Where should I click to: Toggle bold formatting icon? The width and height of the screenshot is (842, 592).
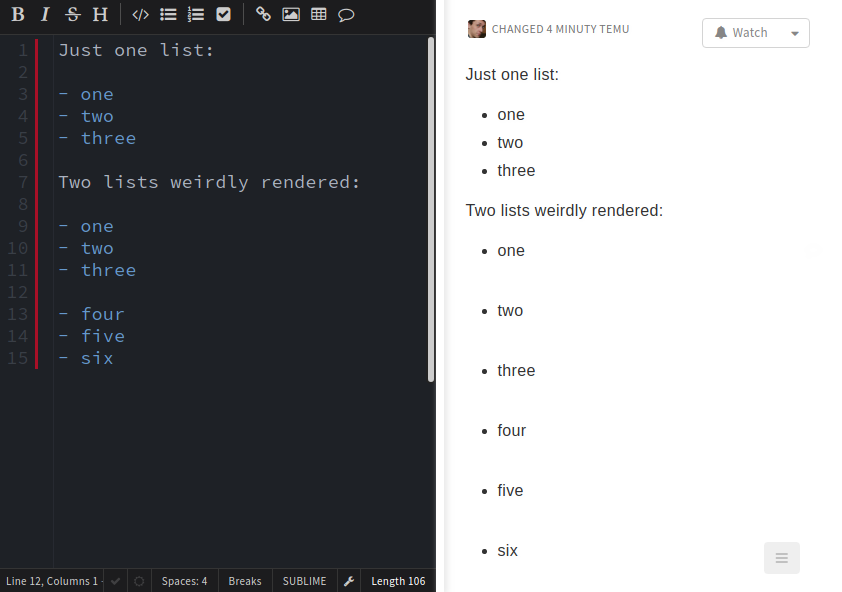tap(16, 14)
